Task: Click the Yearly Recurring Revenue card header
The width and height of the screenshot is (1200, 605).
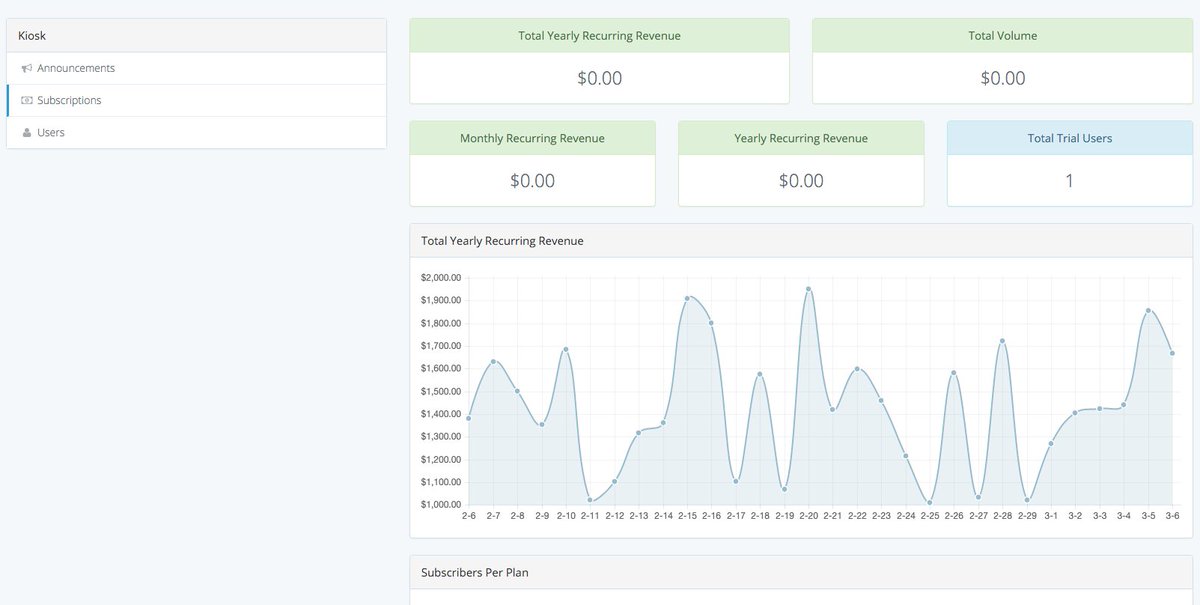Action: [x=801, y=138]
